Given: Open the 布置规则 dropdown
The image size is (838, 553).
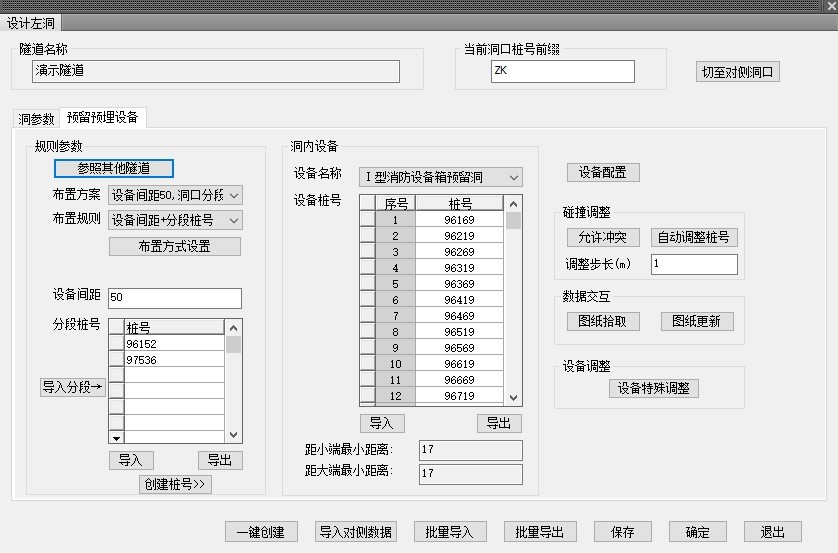Looking at the screenshot, I should click(x=175, y=220).
